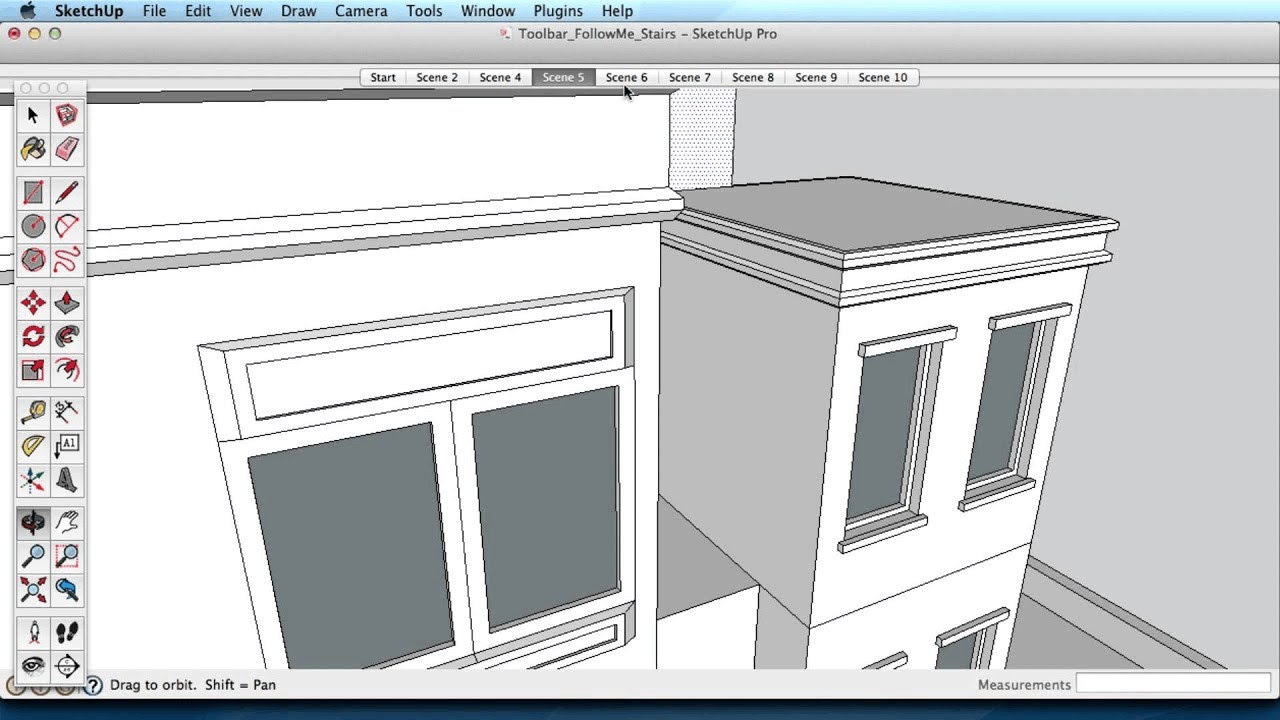Click into the Measurements input box
Viewport: 1280px width, 720px height.
tap(1174, 684)
